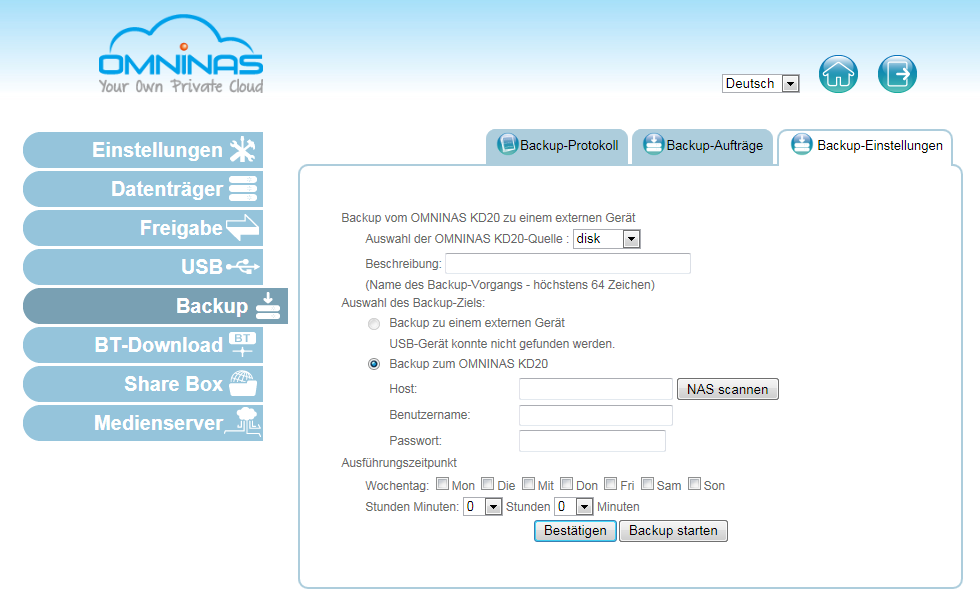This screenshot has height=605, width=980.
Task: Check the Sam weekday checkbox
Action: pos(648,484)
